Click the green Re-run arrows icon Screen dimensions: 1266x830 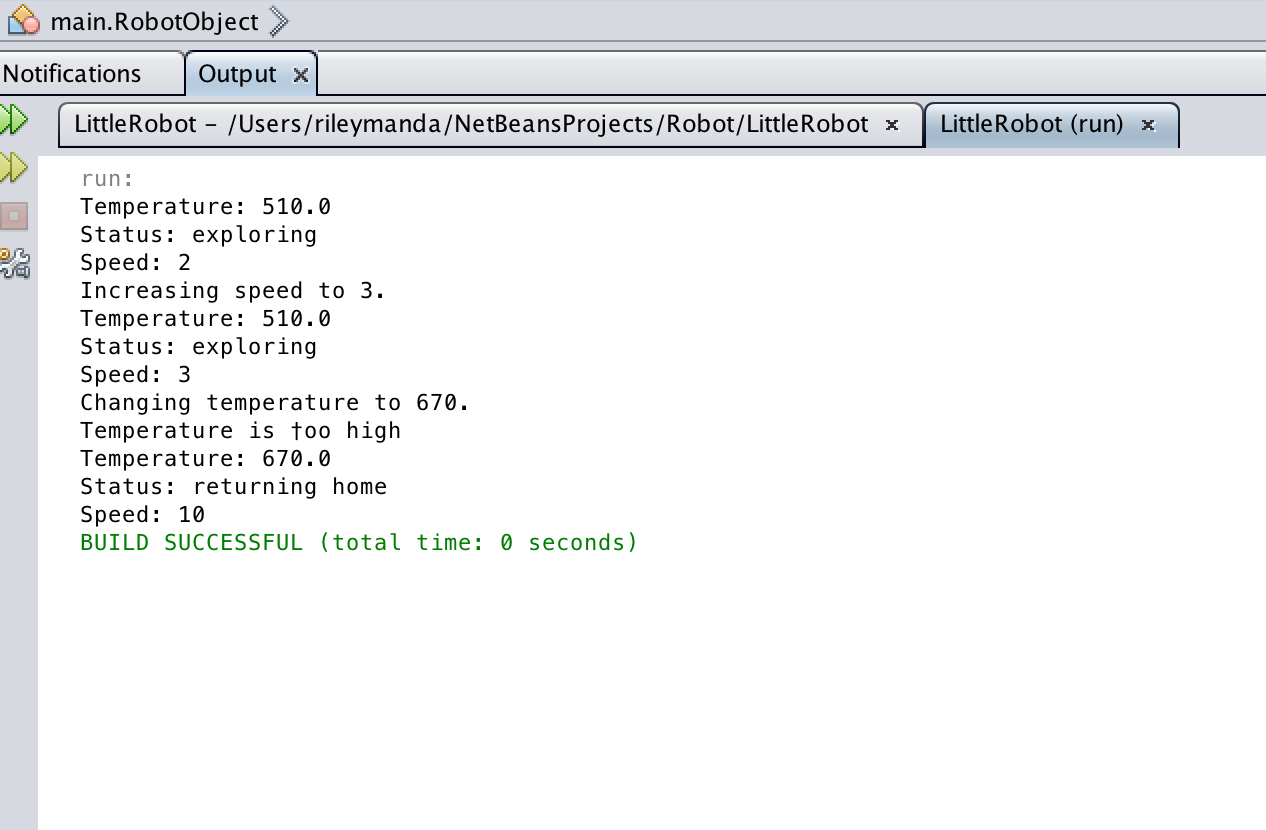click(14, 121)
